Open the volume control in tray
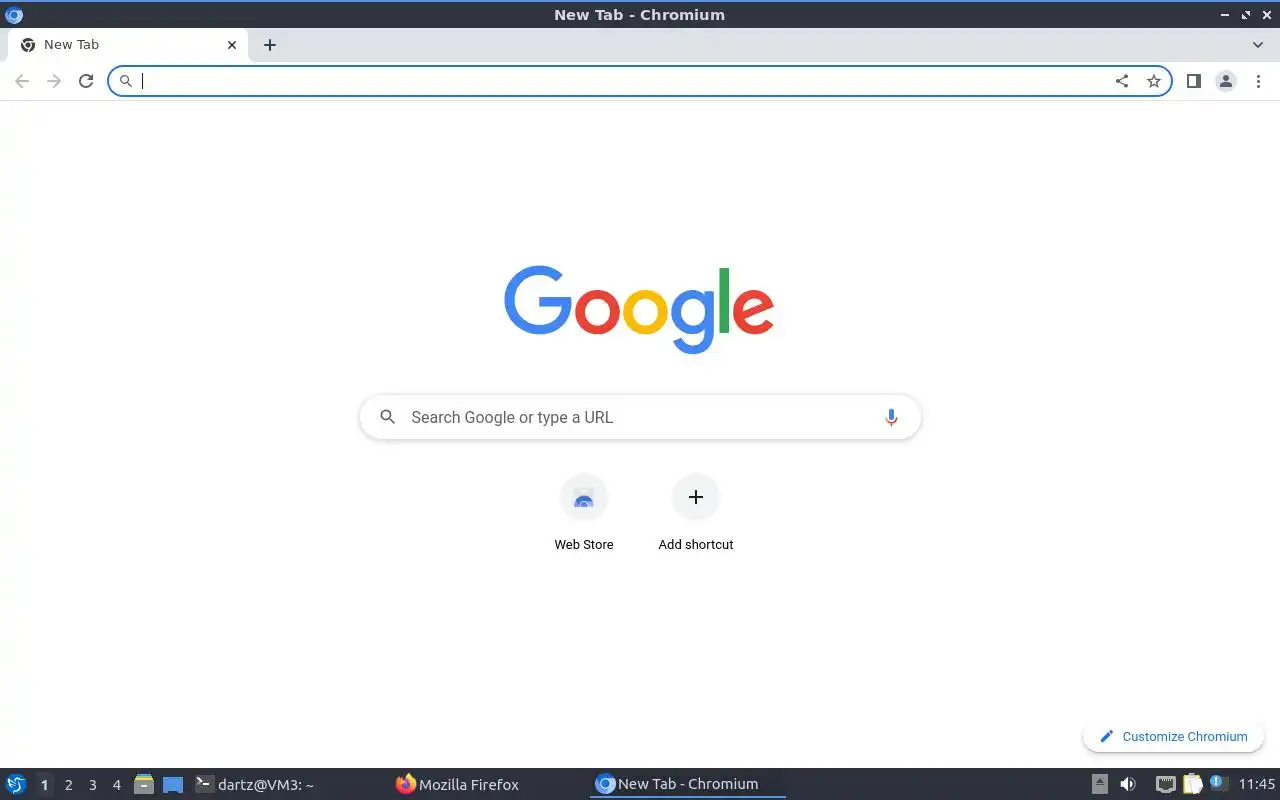Screen dimensions: 1280x800 1128,784
